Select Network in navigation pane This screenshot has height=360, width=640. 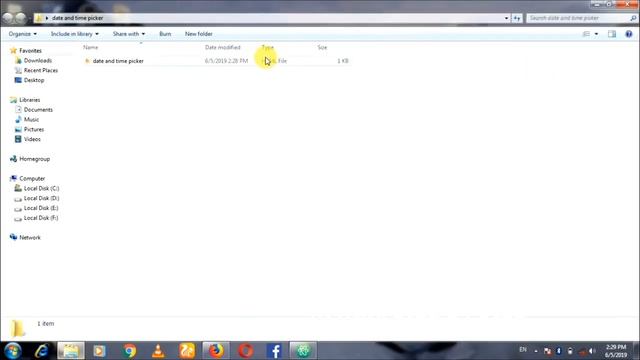click(30, 238)
